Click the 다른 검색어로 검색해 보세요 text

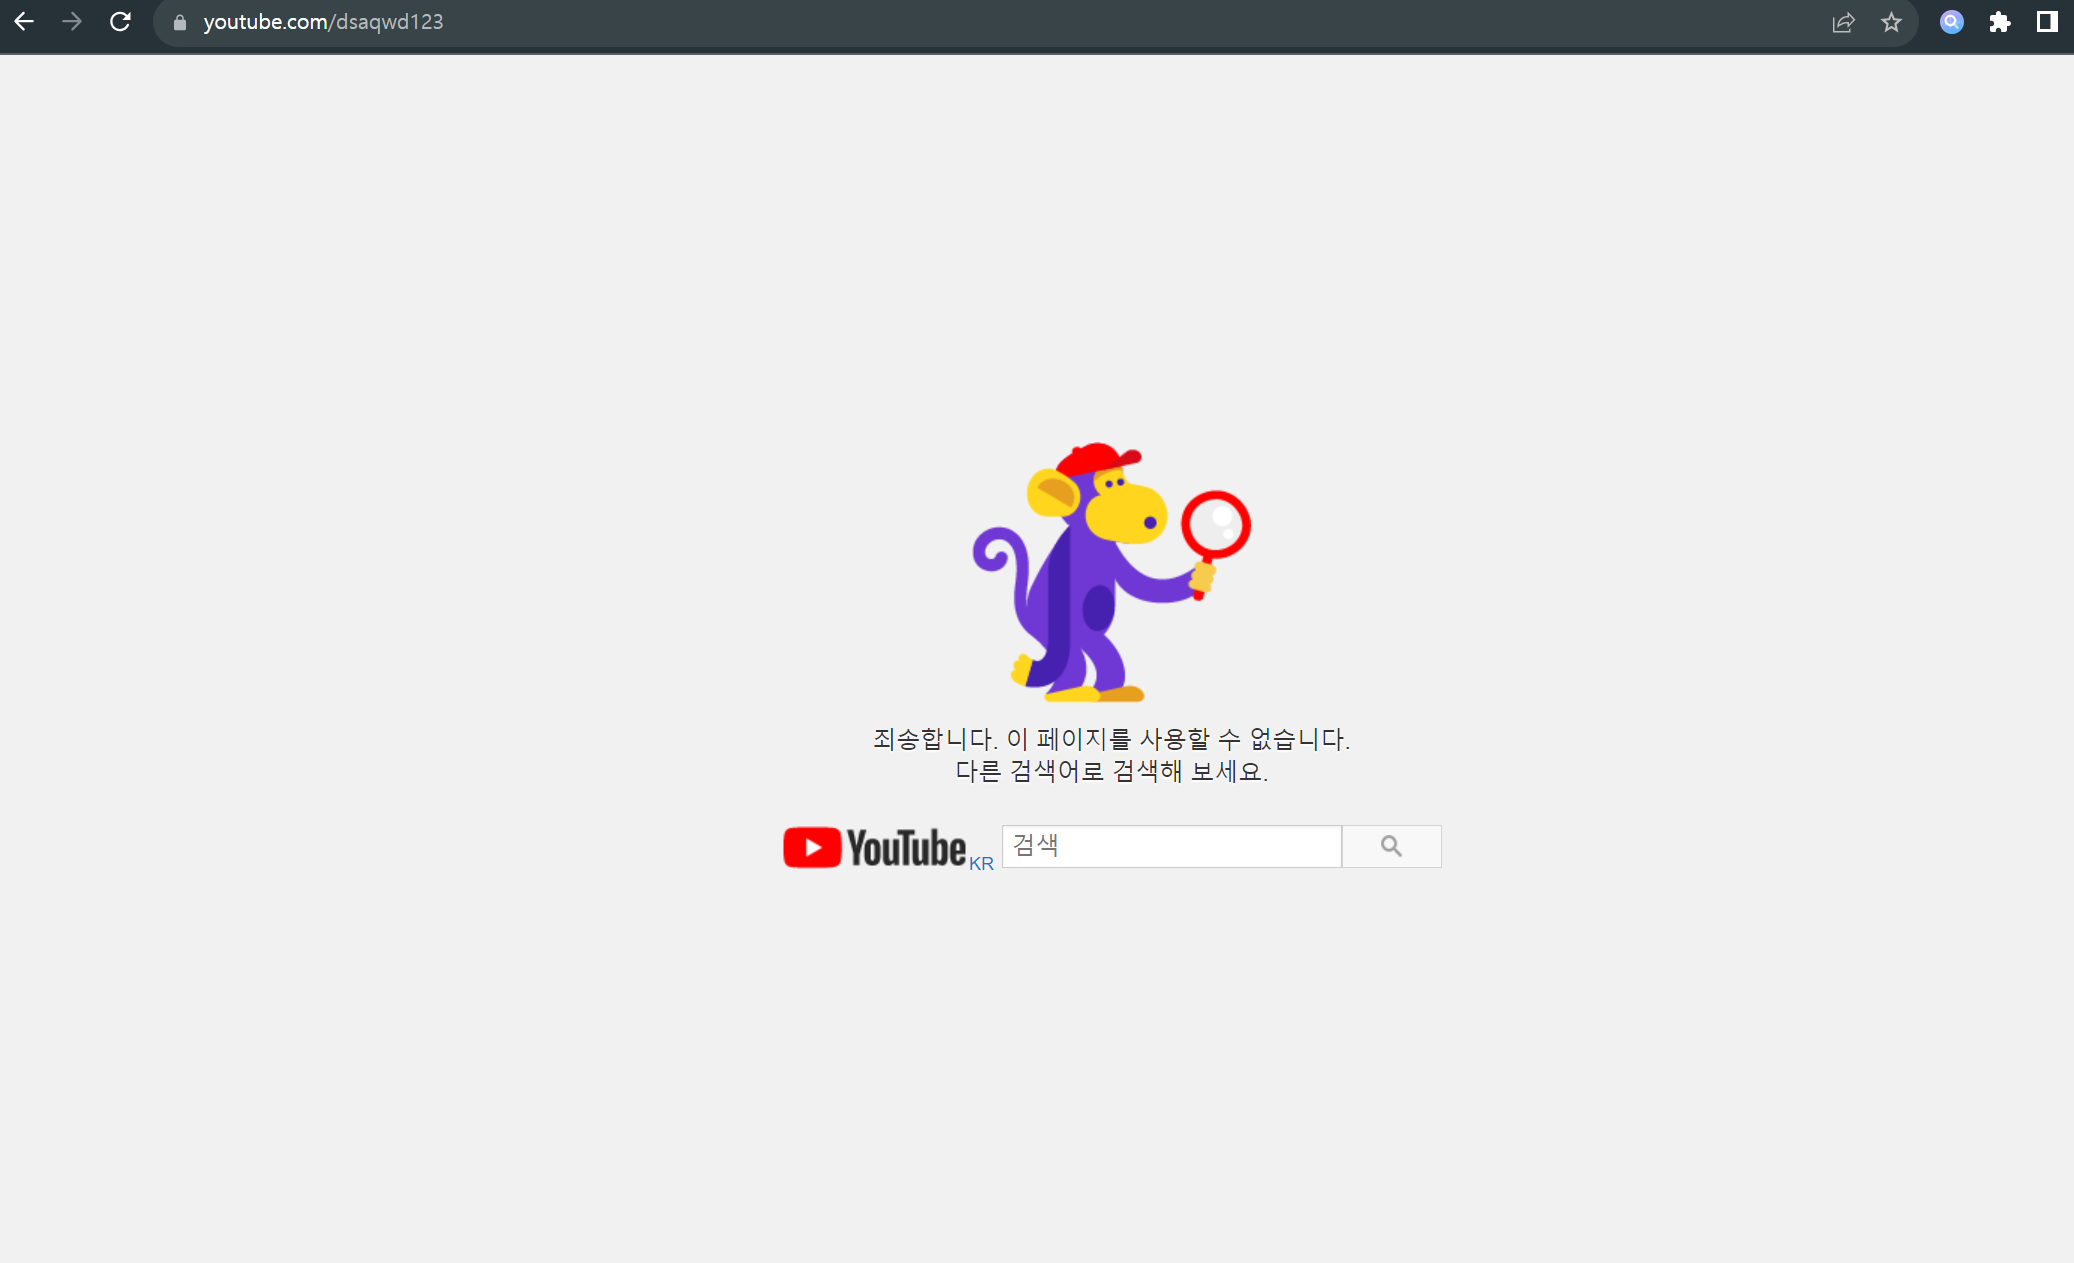tap(1111, 771)
